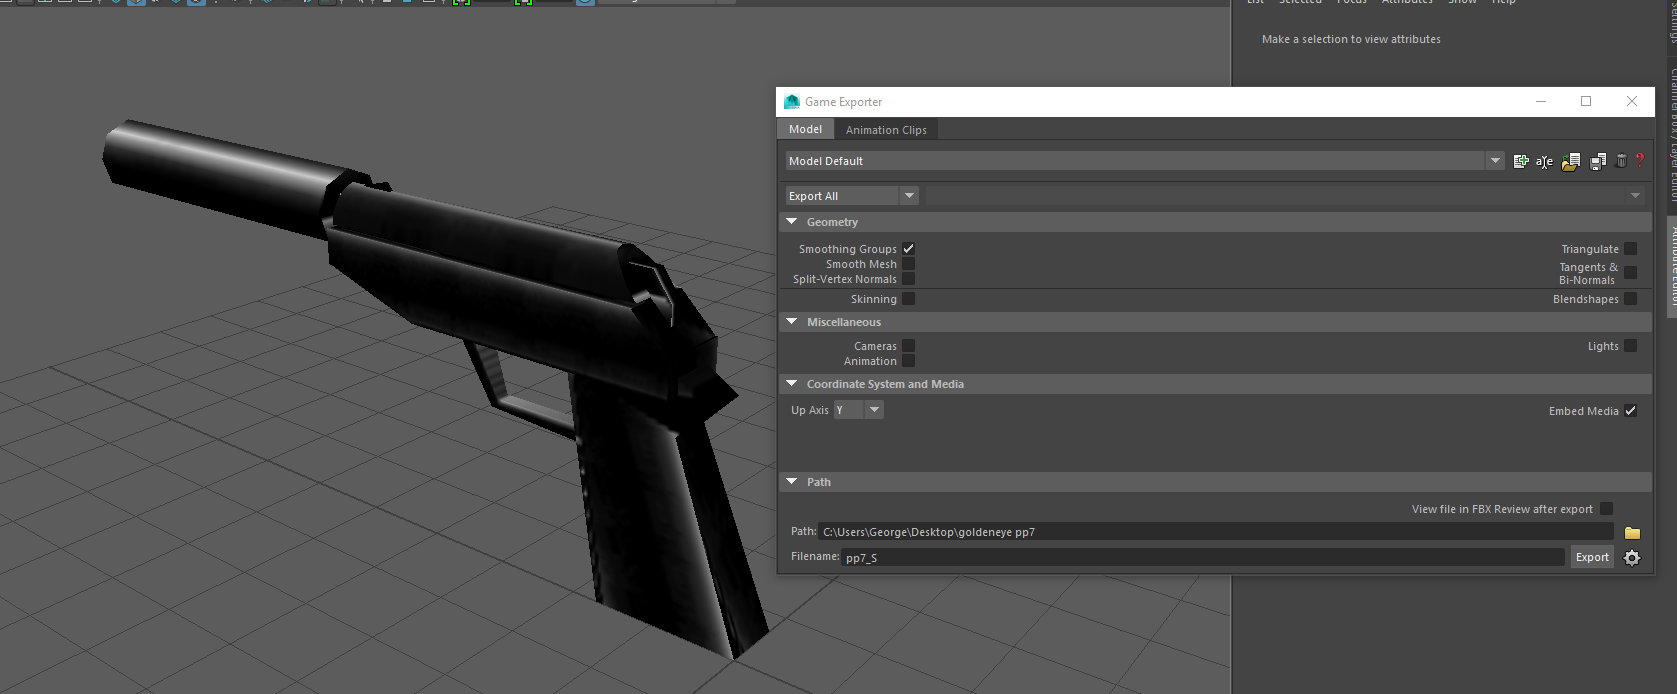Enable Smooth Mesh checkbox
The width and height of the screenshot is (1677, 694).
point(909,264)
